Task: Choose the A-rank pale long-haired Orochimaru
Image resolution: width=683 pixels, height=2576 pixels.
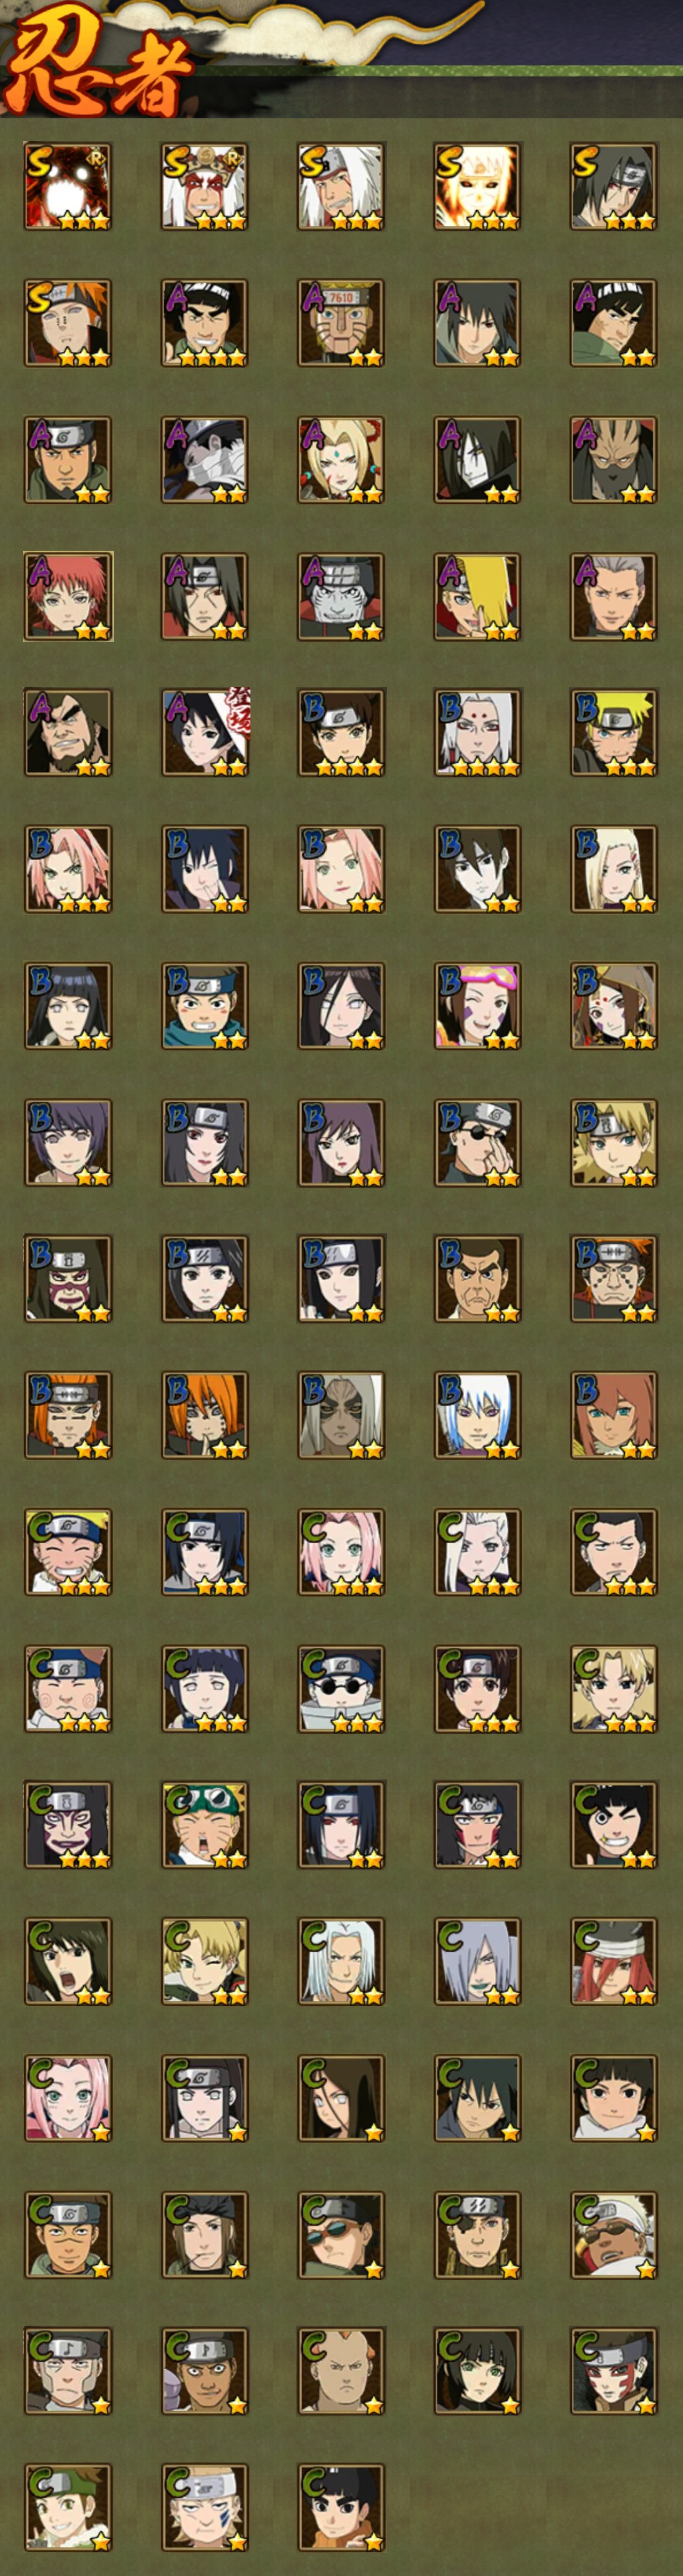Action: click(477, 460)
